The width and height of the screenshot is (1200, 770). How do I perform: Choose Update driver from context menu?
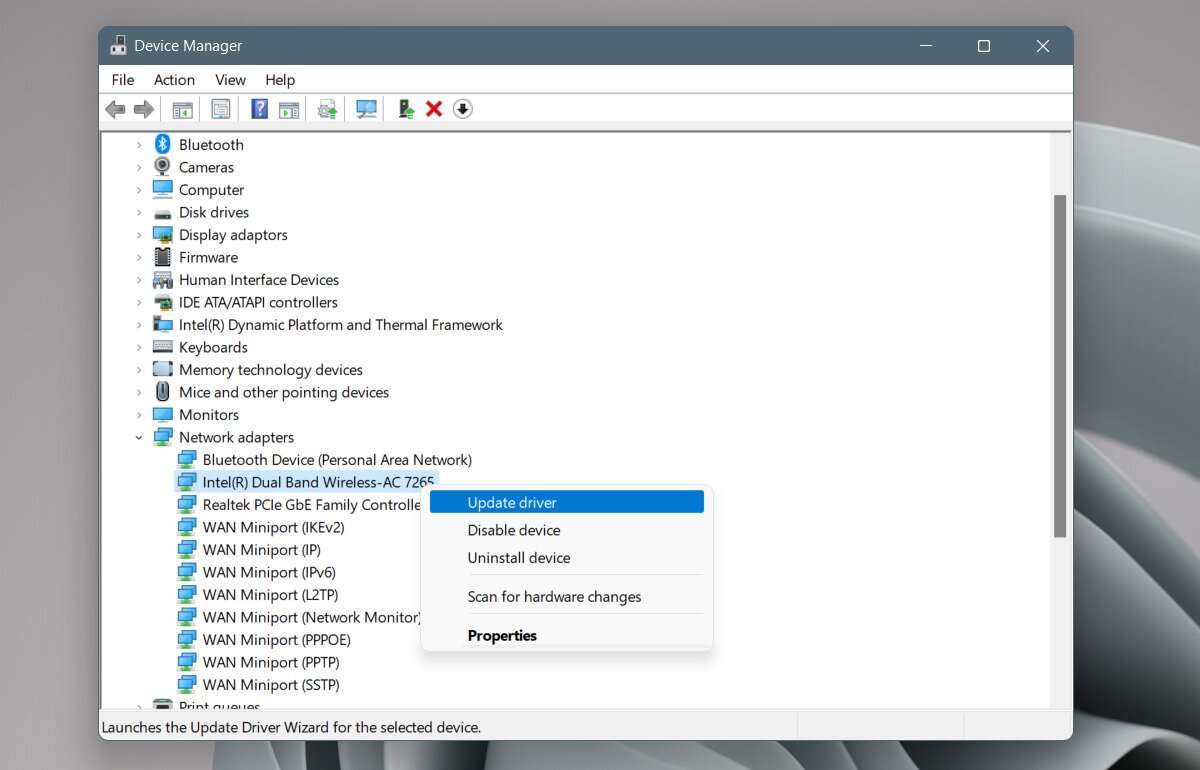pyautogui.click(x=512, y=502)
